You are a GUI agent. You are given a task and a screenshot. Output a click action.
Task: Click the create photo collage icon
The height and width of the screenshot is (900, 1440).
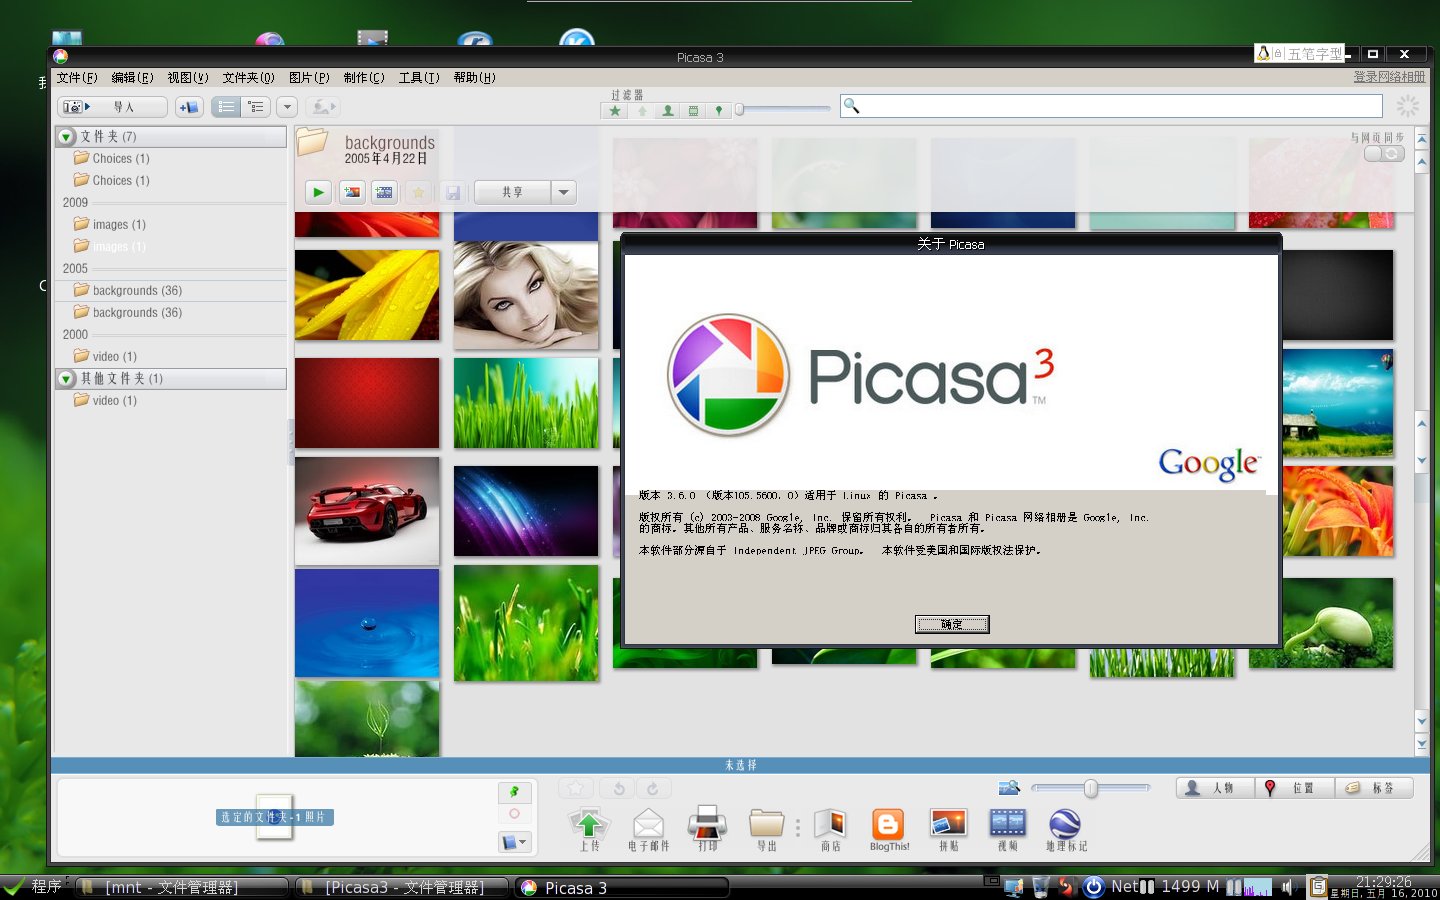tap(352, 192)
